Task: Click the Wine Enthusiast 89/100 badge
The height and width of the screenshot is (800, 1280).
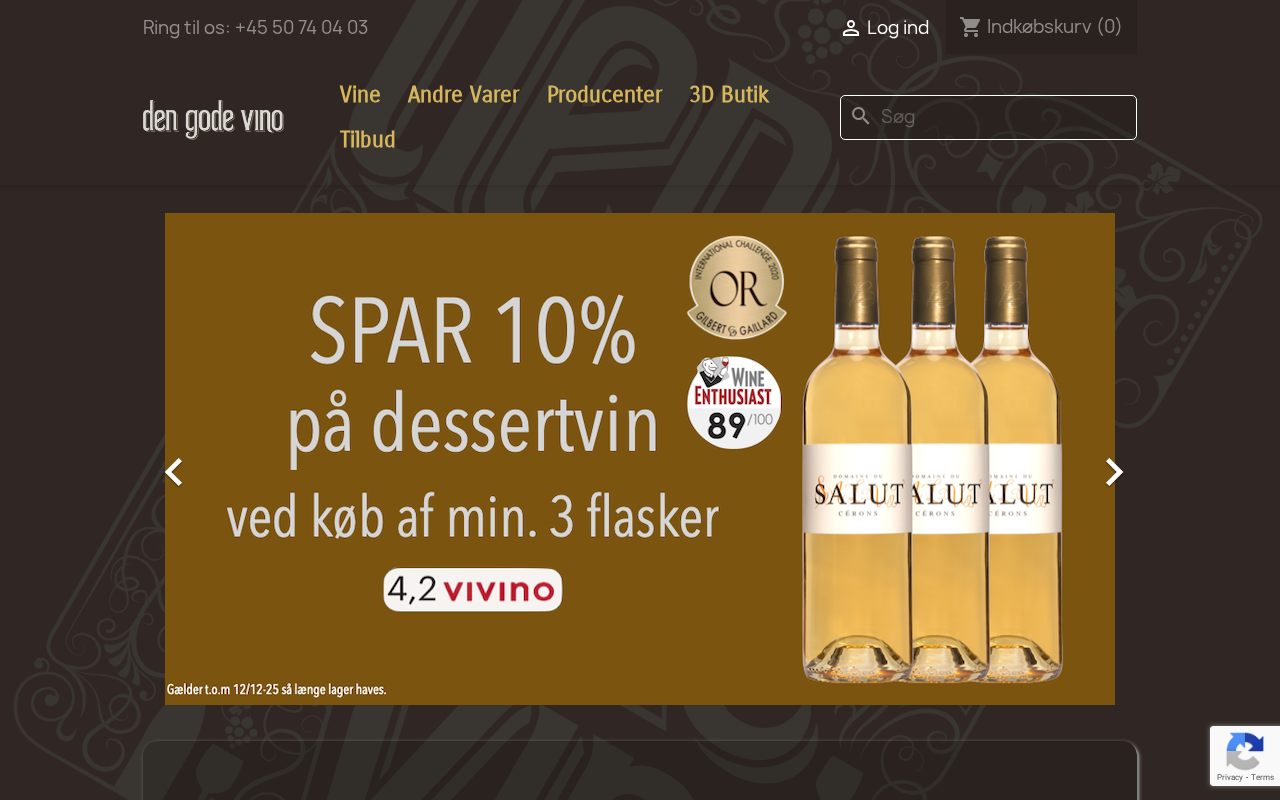Action: click(734, 402)
